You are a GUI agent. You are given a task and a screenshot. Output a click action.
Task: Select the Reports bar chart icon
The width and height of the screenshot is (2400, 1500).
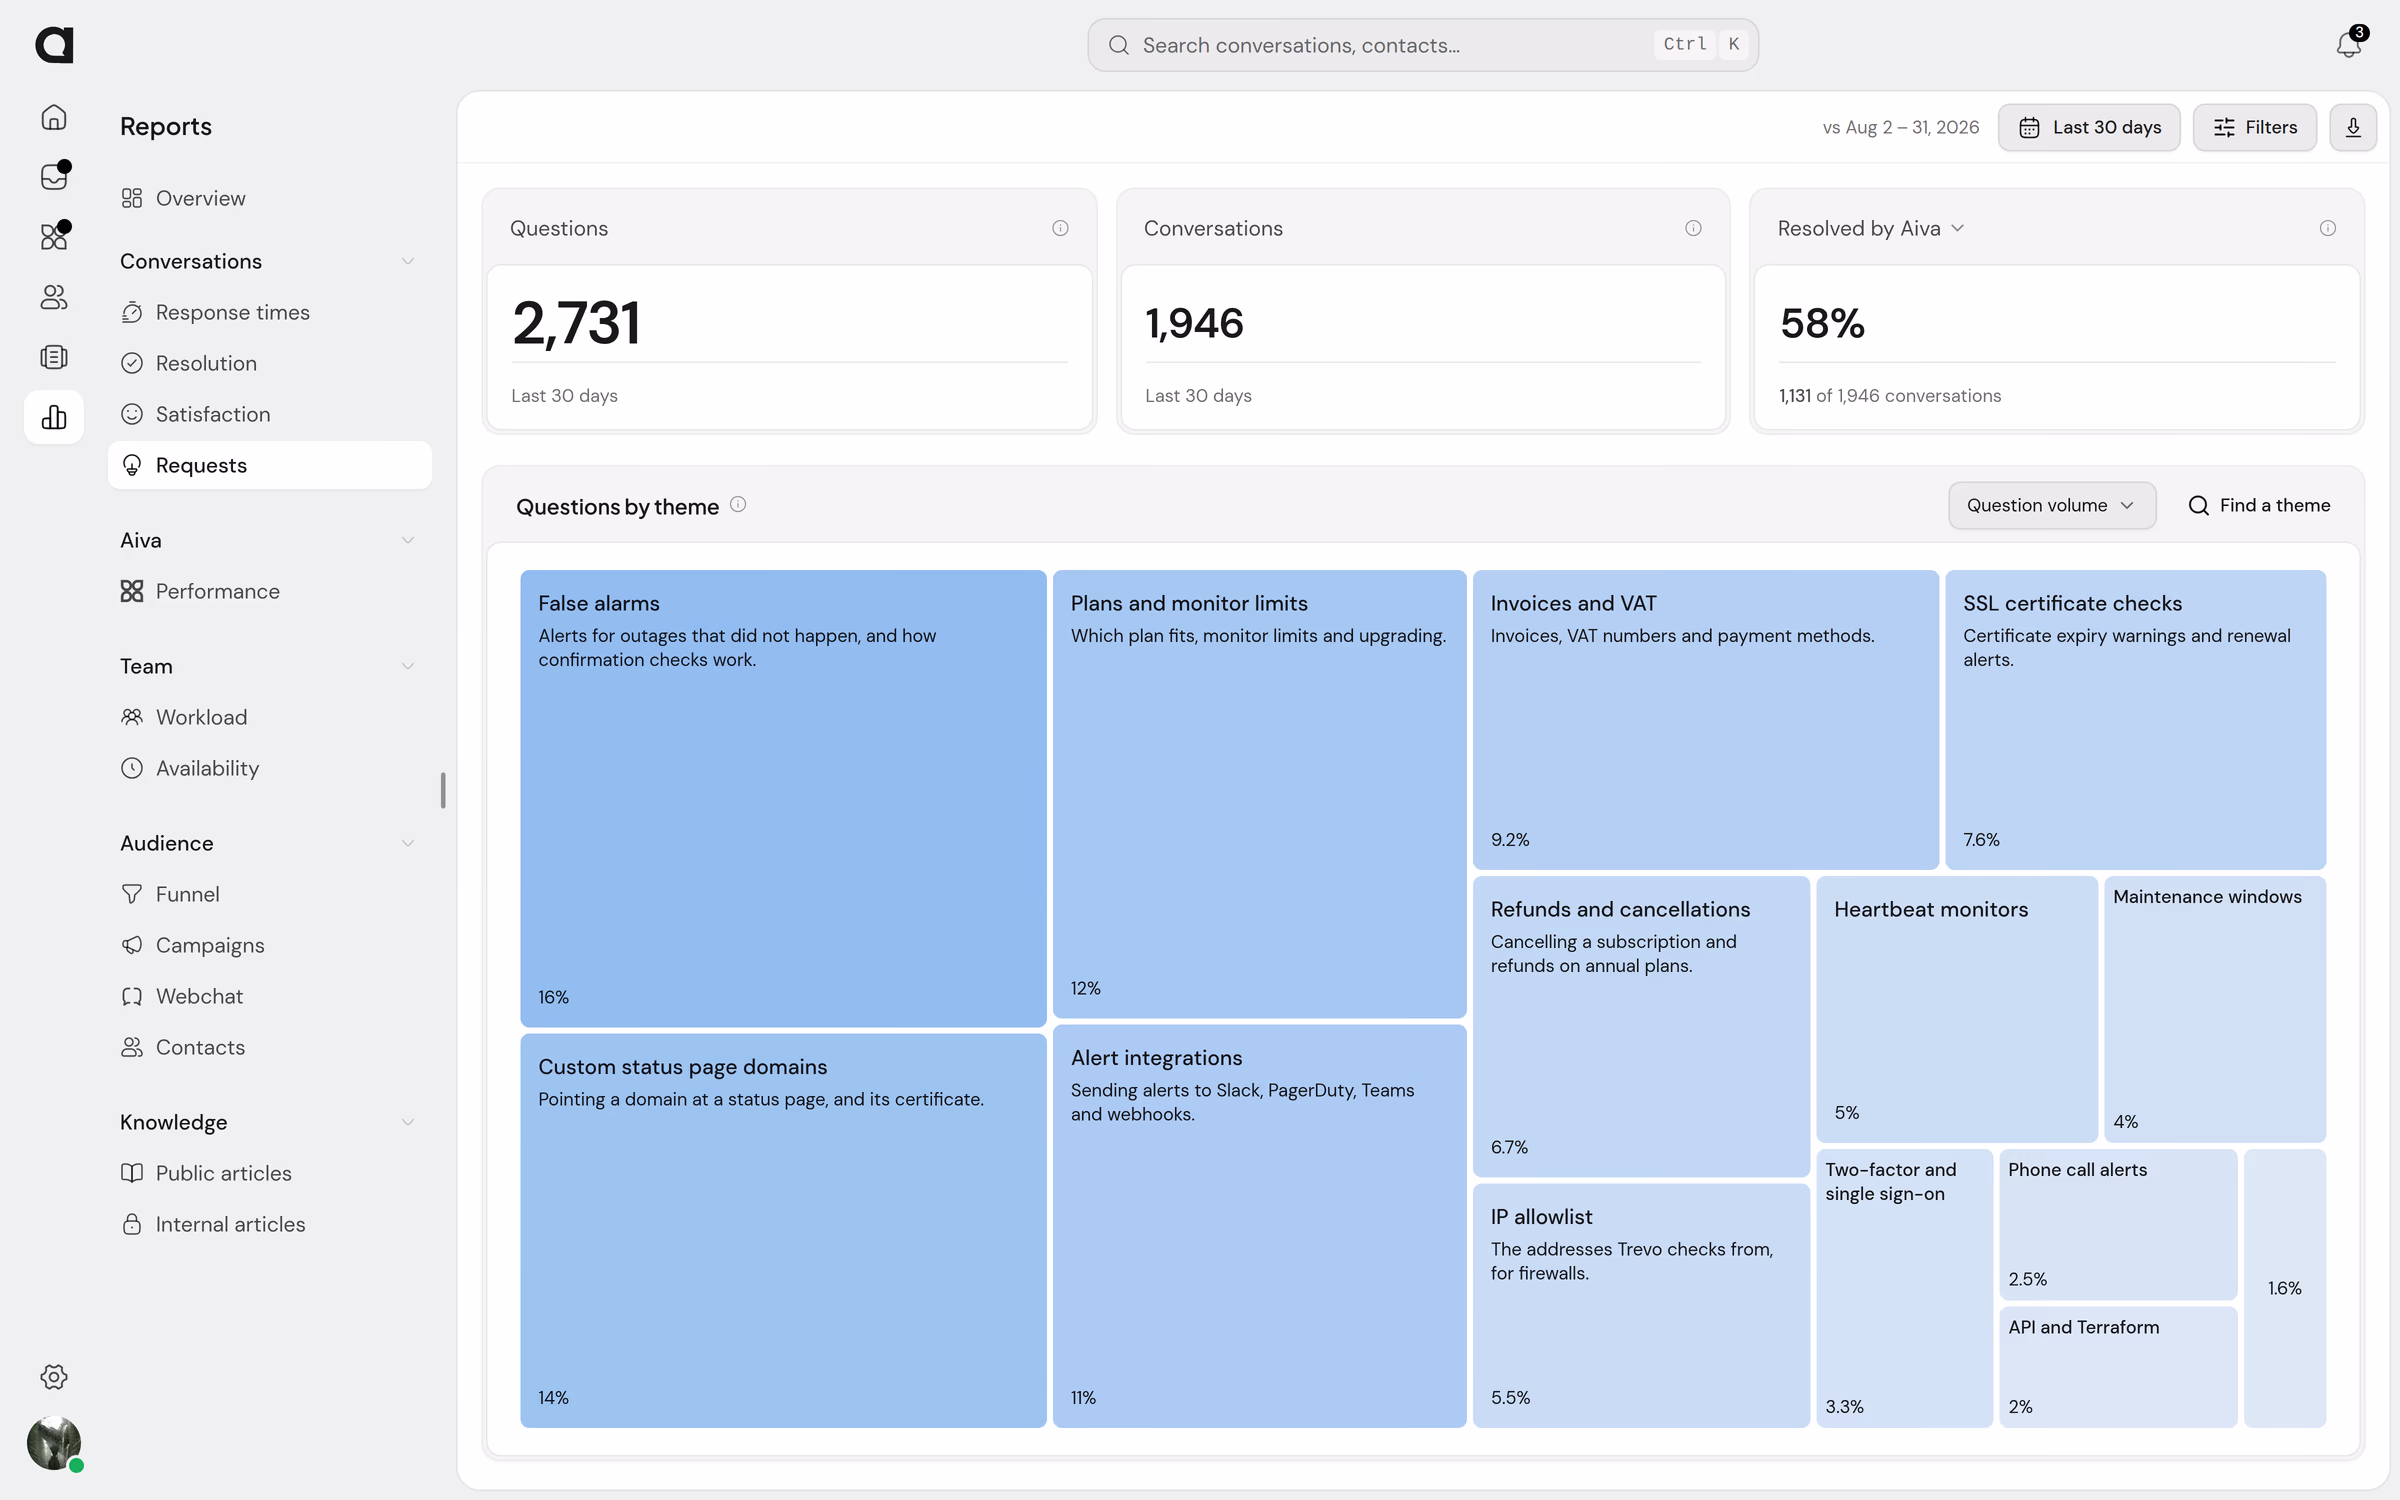54,417
